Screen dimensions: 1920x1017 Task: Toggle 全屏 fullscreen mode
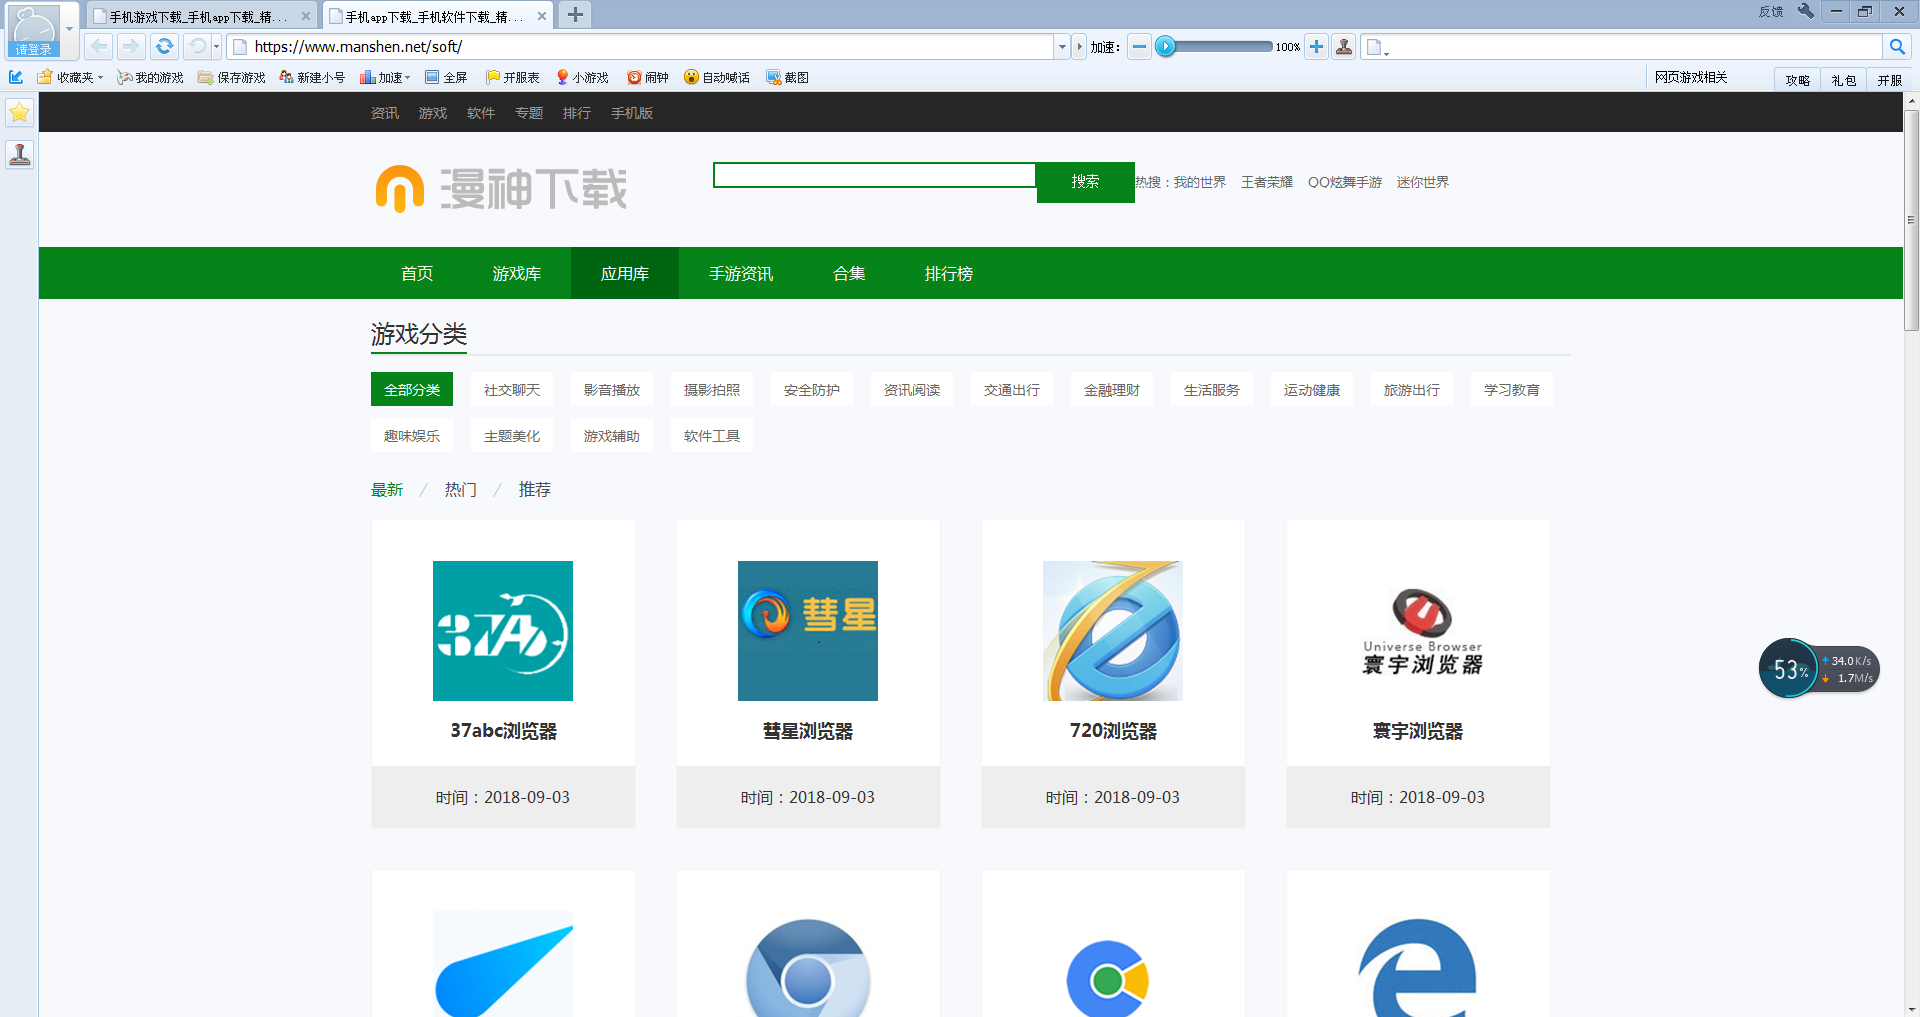[x=446, y=77]
